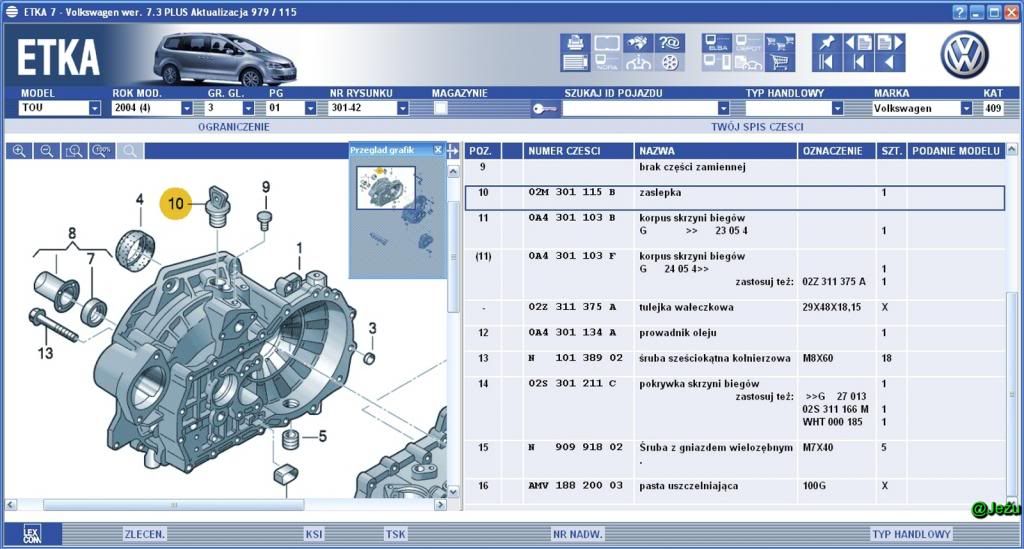This screenshot has height=549, width=1024.
Task: Expand the MODEL dropdown showing TOU
Action: pyautogui.click(x=95, y=108)
